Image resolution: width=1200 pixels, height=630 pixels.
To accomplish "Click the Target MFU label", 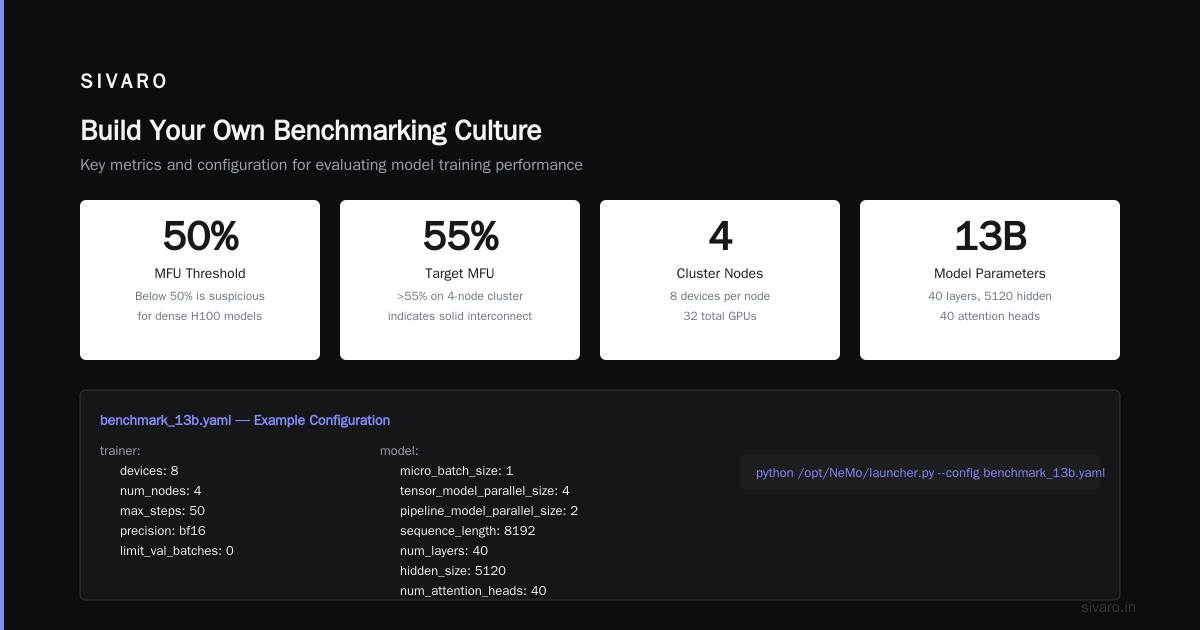I will [x=460, y=273].
